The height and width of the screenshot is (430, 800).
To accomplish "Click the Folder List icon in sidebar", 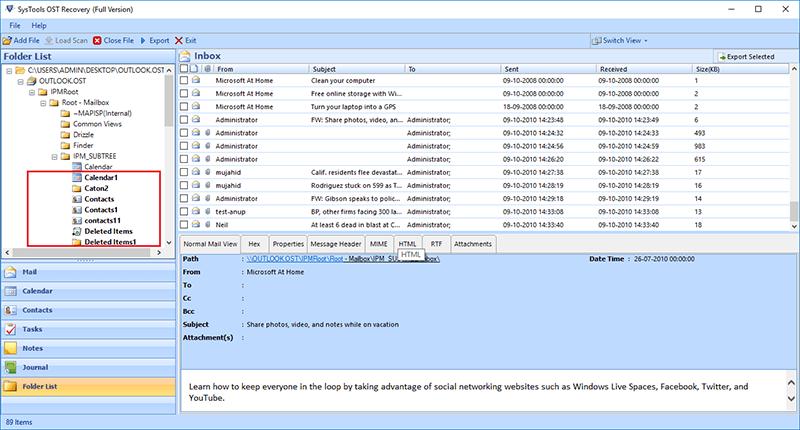I will [10, 386].
